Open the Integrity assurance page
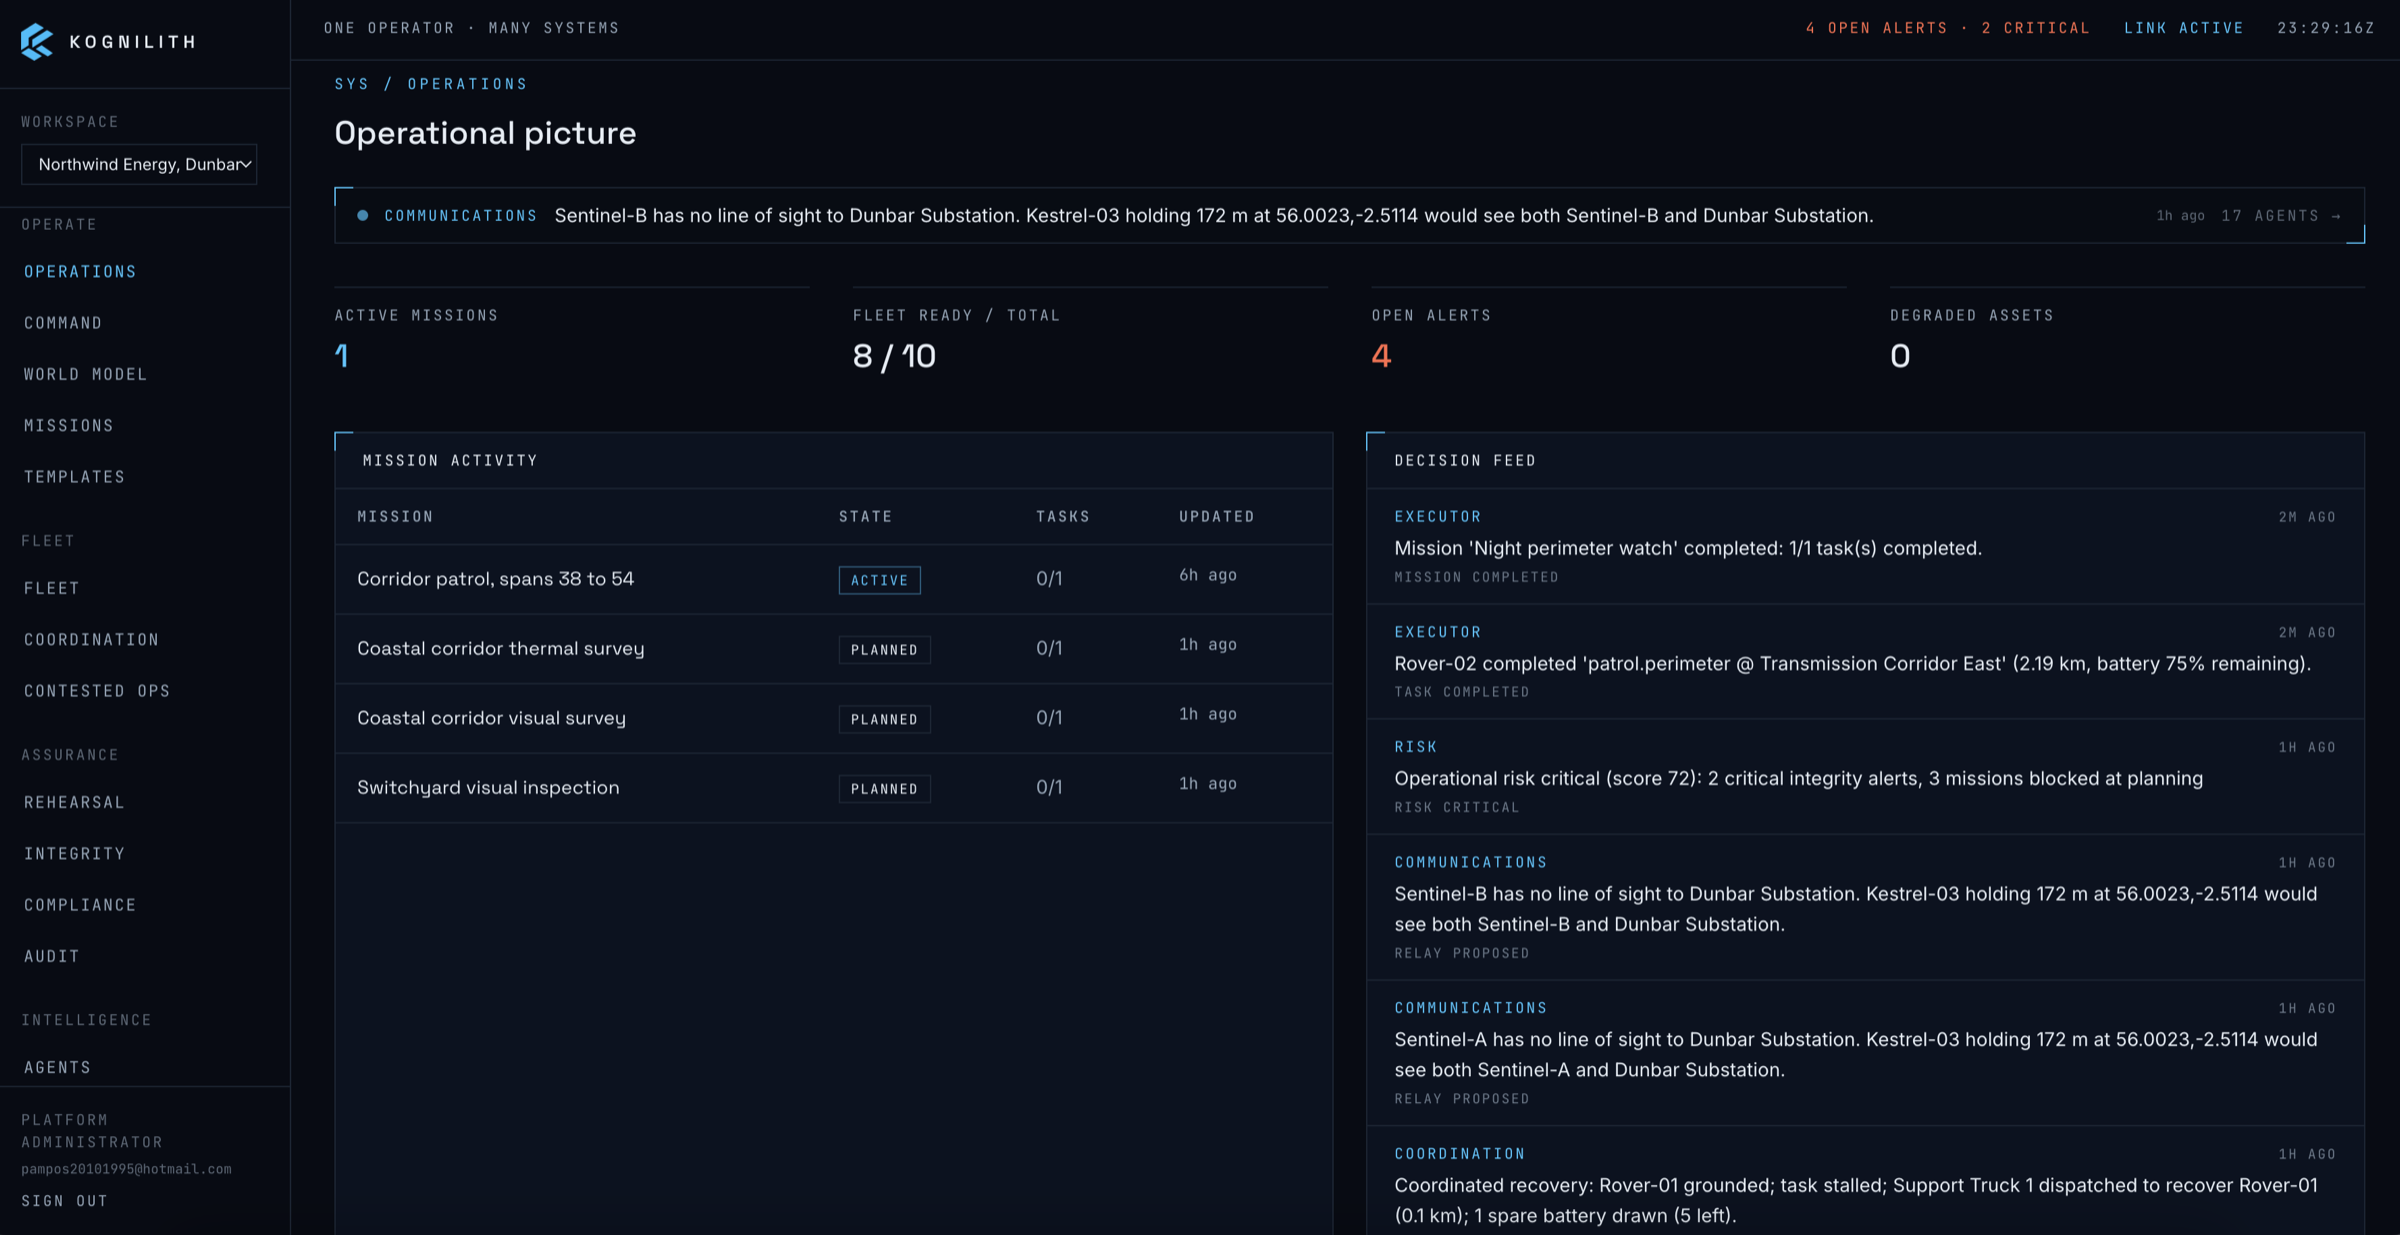This screenshot has height=1235, width=2400. coord(75,854)
